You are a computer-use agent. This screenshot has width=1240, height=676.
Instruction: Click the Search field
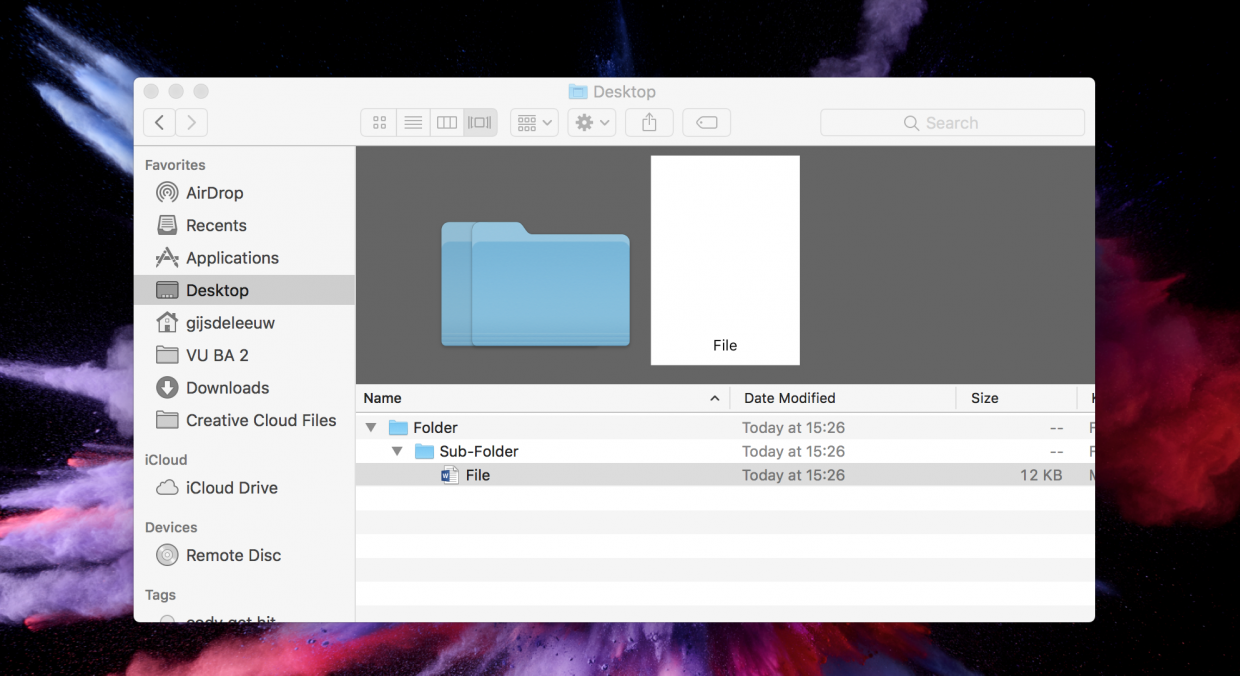(952, 123)
